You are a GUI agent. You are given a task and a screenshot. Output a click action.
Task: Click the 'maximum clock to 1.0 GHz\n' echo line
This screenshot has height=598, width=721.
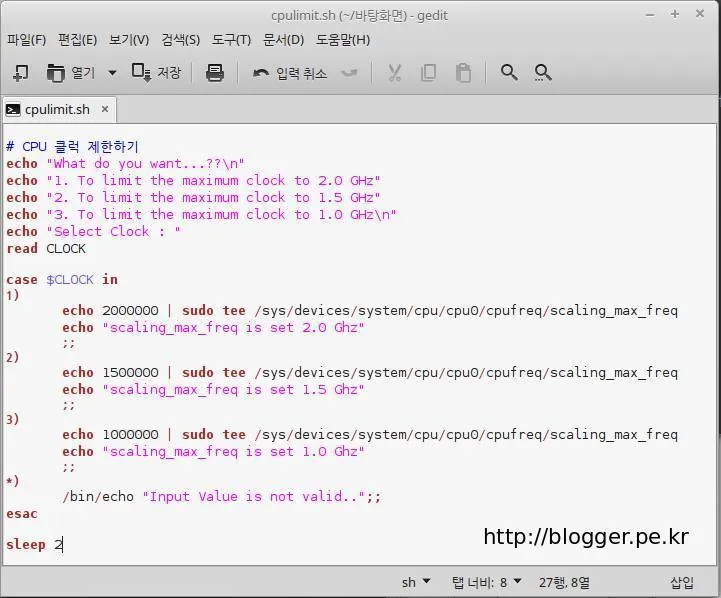201,215
